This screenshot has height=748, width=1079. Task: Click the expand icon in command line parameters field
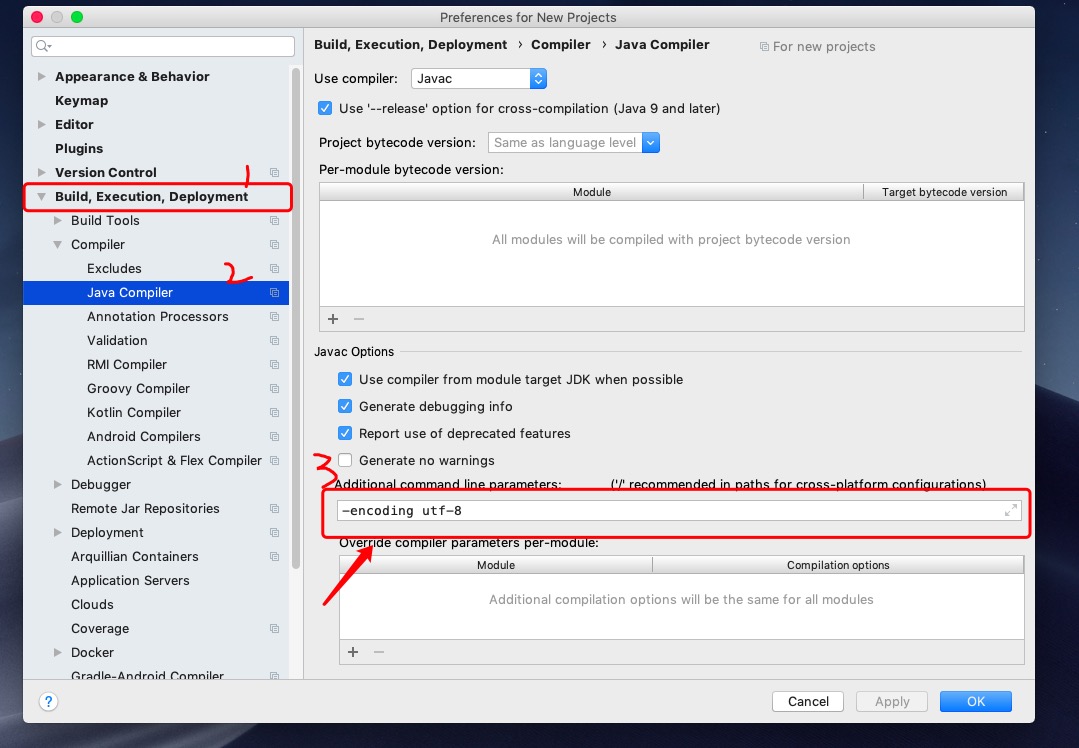(1010, 511)
